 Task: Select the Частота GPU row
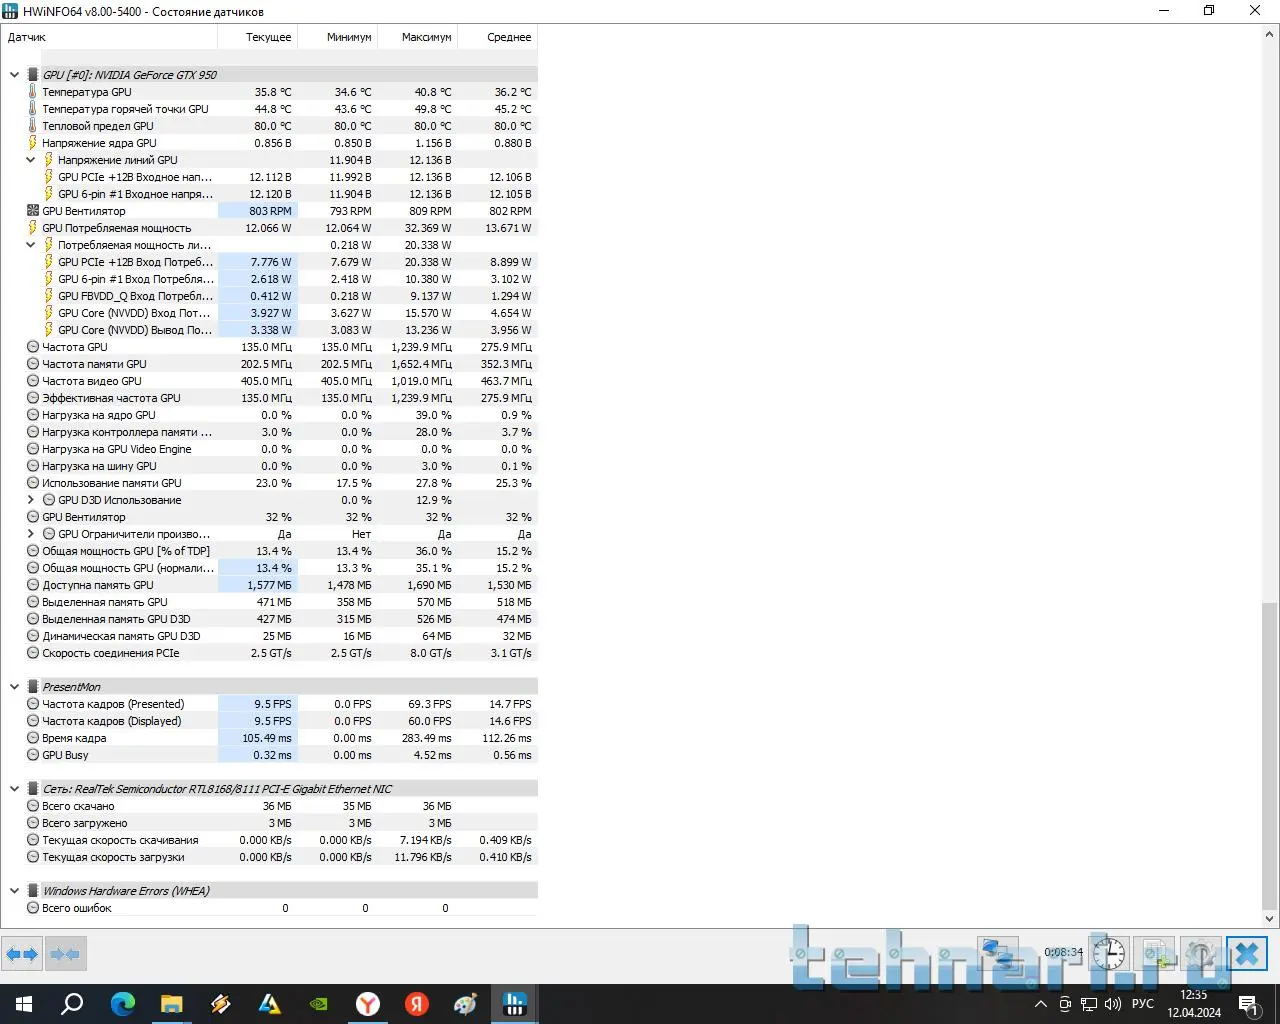click(x=281, y=347)
